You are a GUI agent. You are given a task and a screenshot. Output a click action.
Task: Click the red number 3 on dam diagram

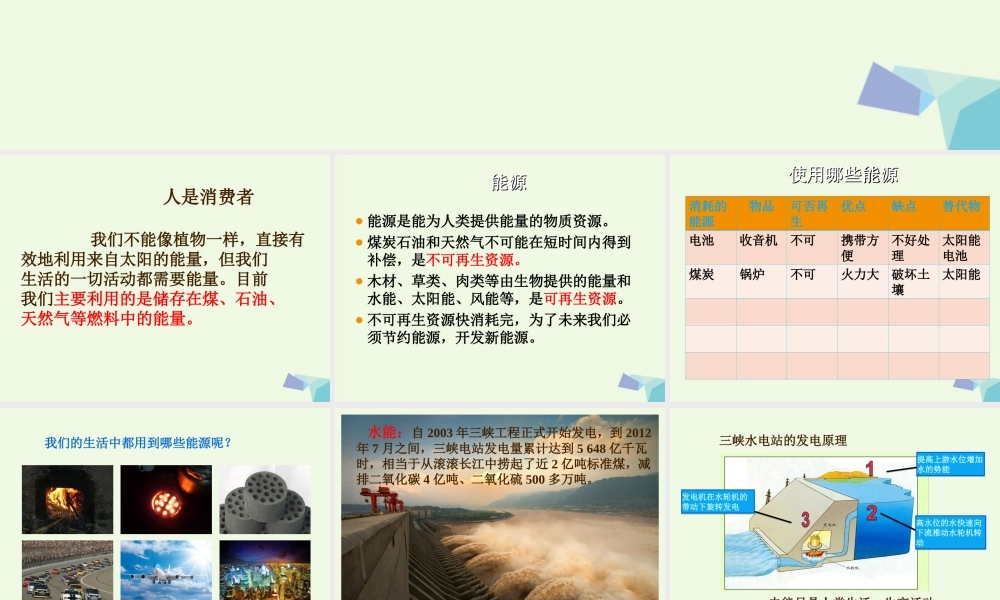coord(805,520)
